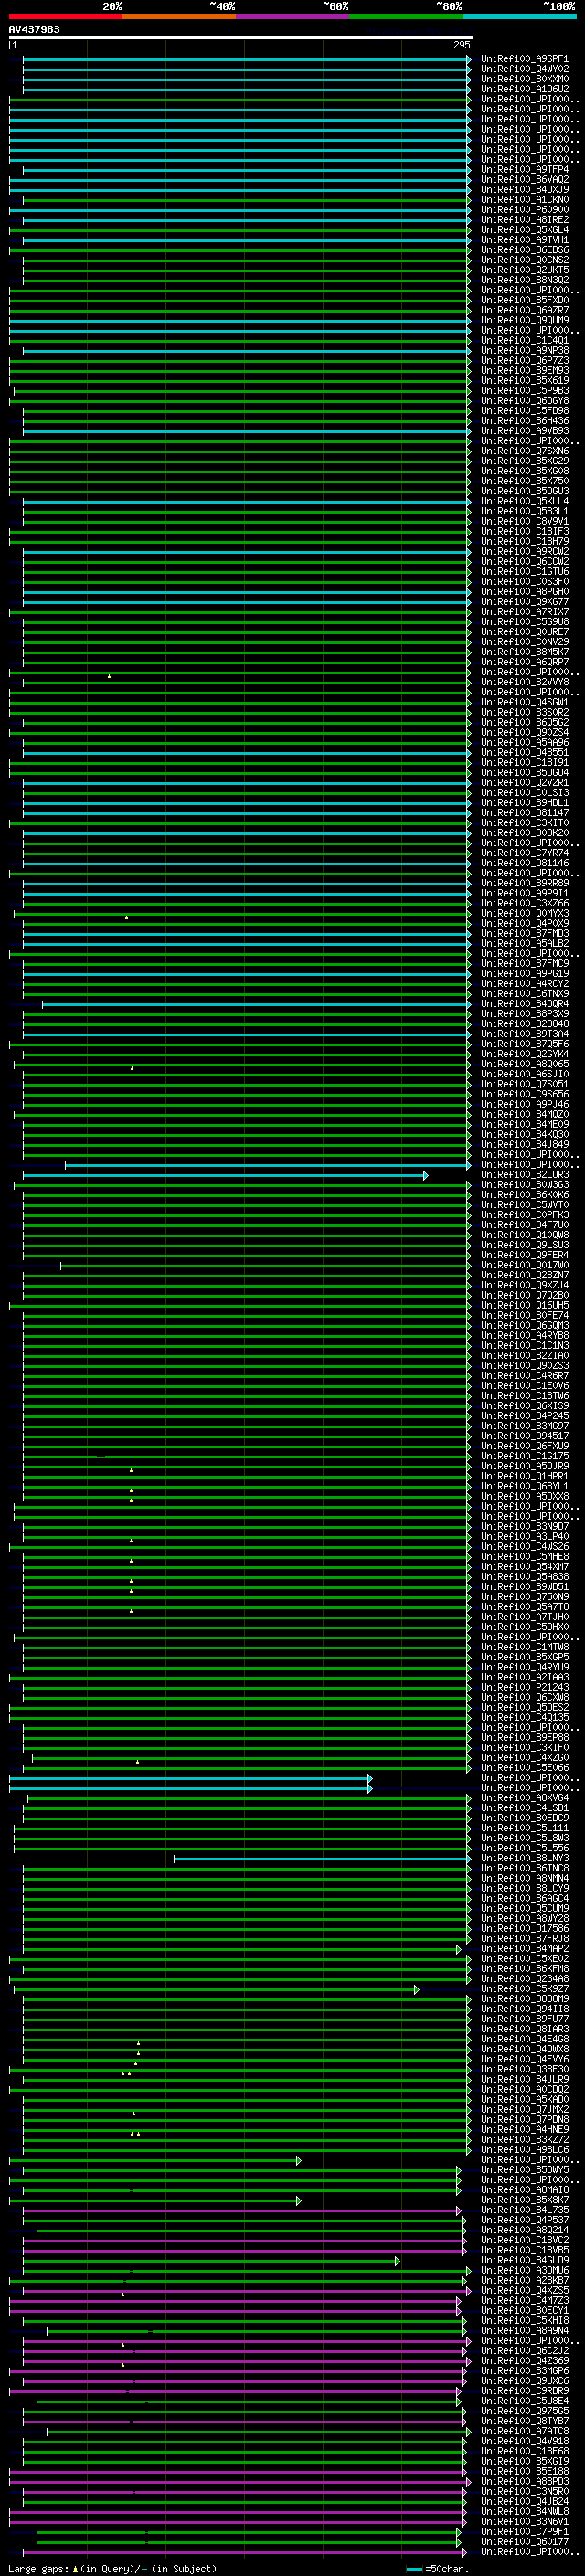Select the UniRef100_C5WVT0 label

(x=524, y=1205)
